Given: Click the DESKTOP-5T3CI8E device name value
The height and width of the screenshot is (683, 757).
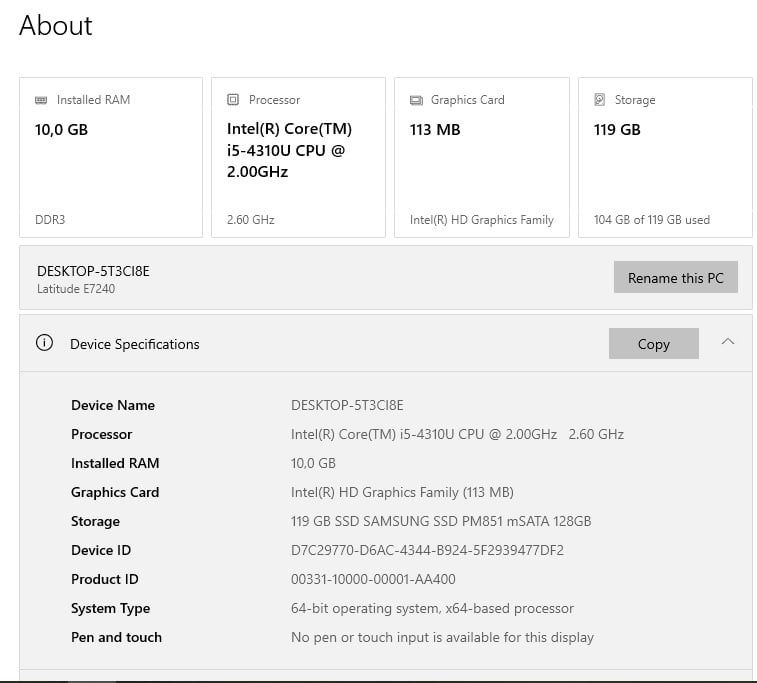Looking at the screenshot, I should [347, 405].
